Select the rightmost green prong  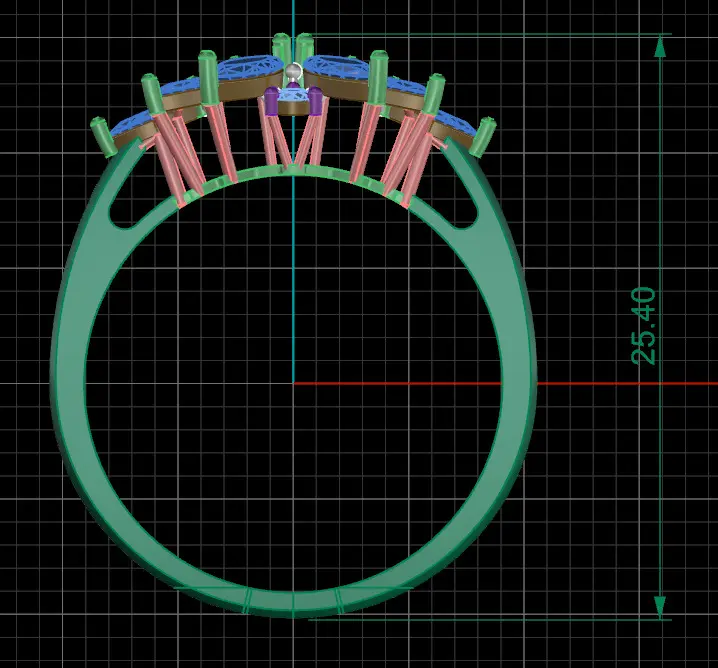pos(482,137)
